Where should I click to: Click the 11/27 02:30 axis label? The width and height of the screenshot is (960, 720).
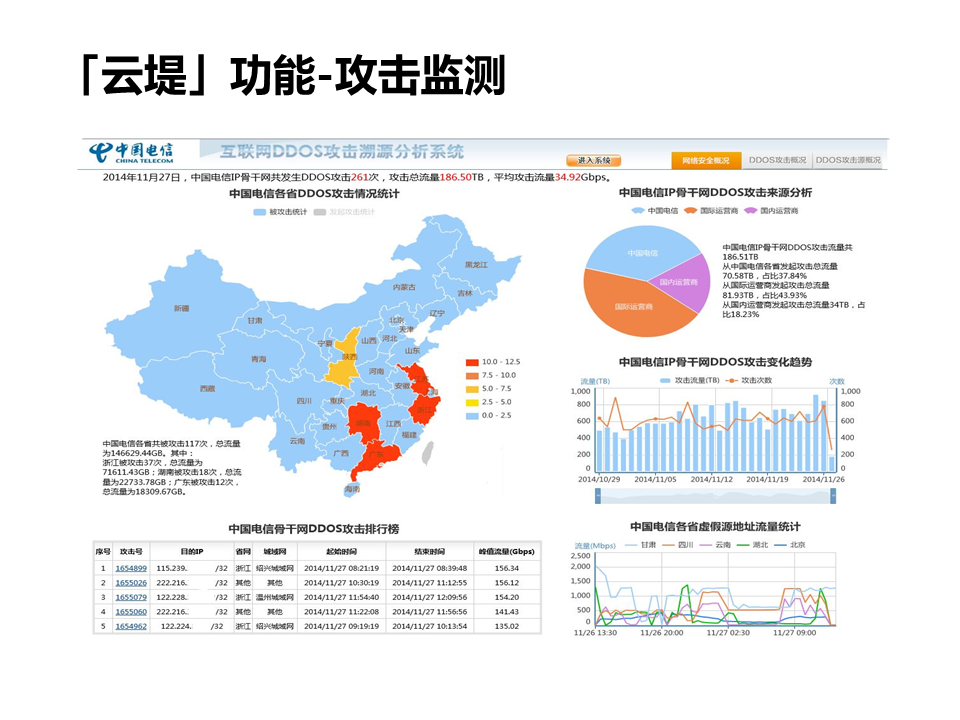728,633
